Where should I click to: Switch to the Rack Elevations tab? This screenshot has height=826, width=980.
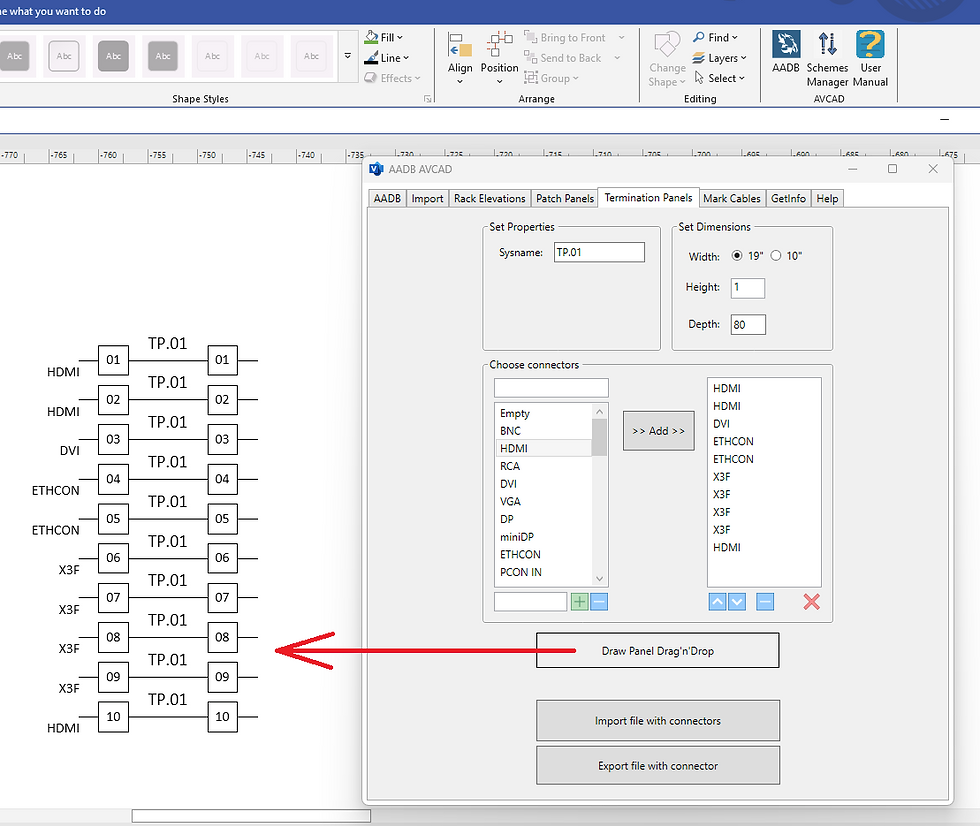click(x=489, y=198)
